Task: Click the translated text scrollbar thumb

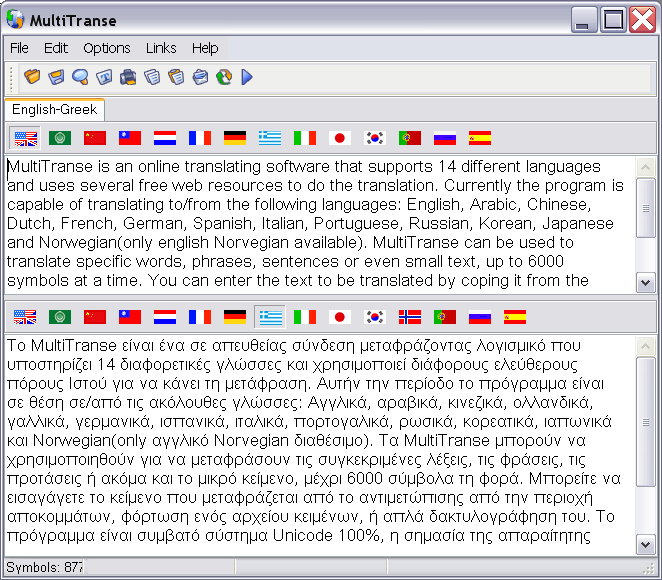Action: point(646,422)
